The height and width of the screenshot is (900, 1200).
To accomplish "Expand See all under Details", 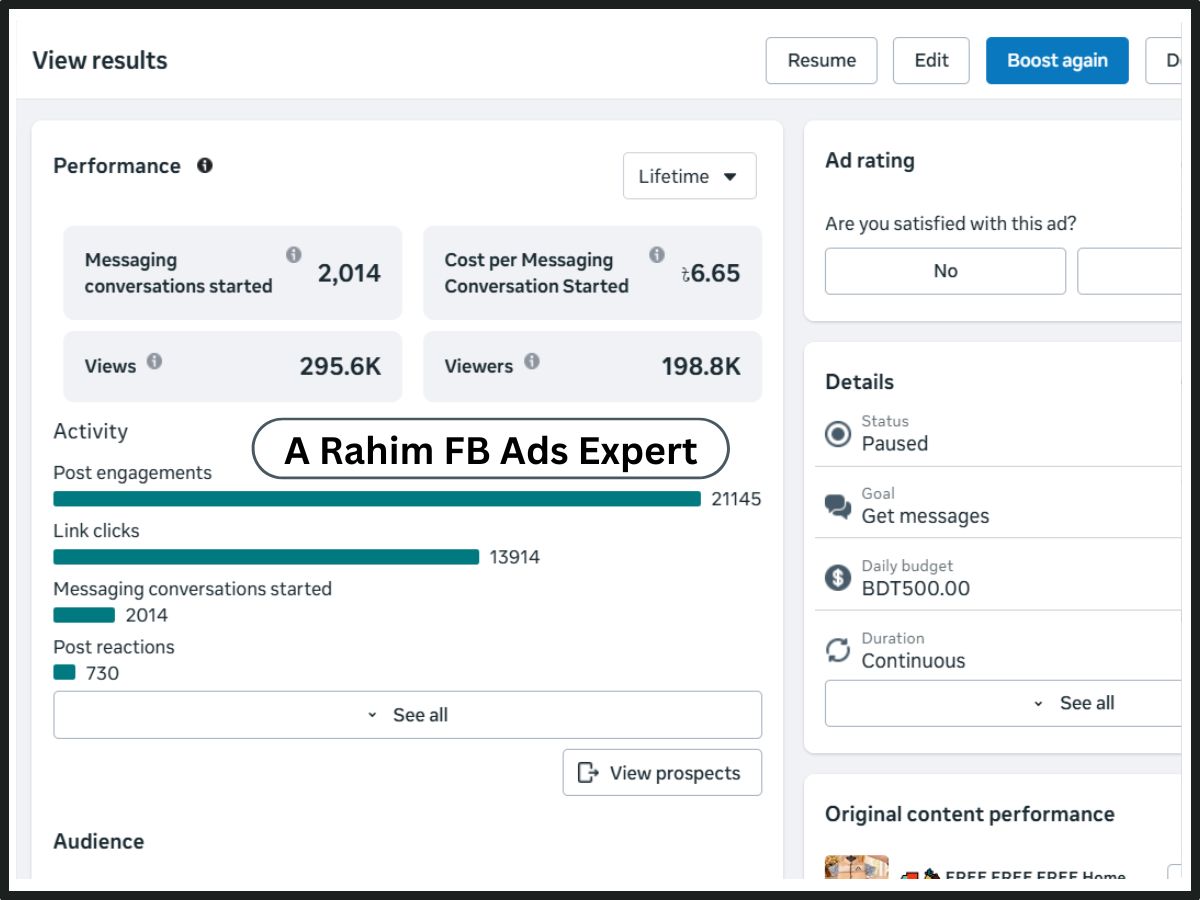I will 1003,703.
